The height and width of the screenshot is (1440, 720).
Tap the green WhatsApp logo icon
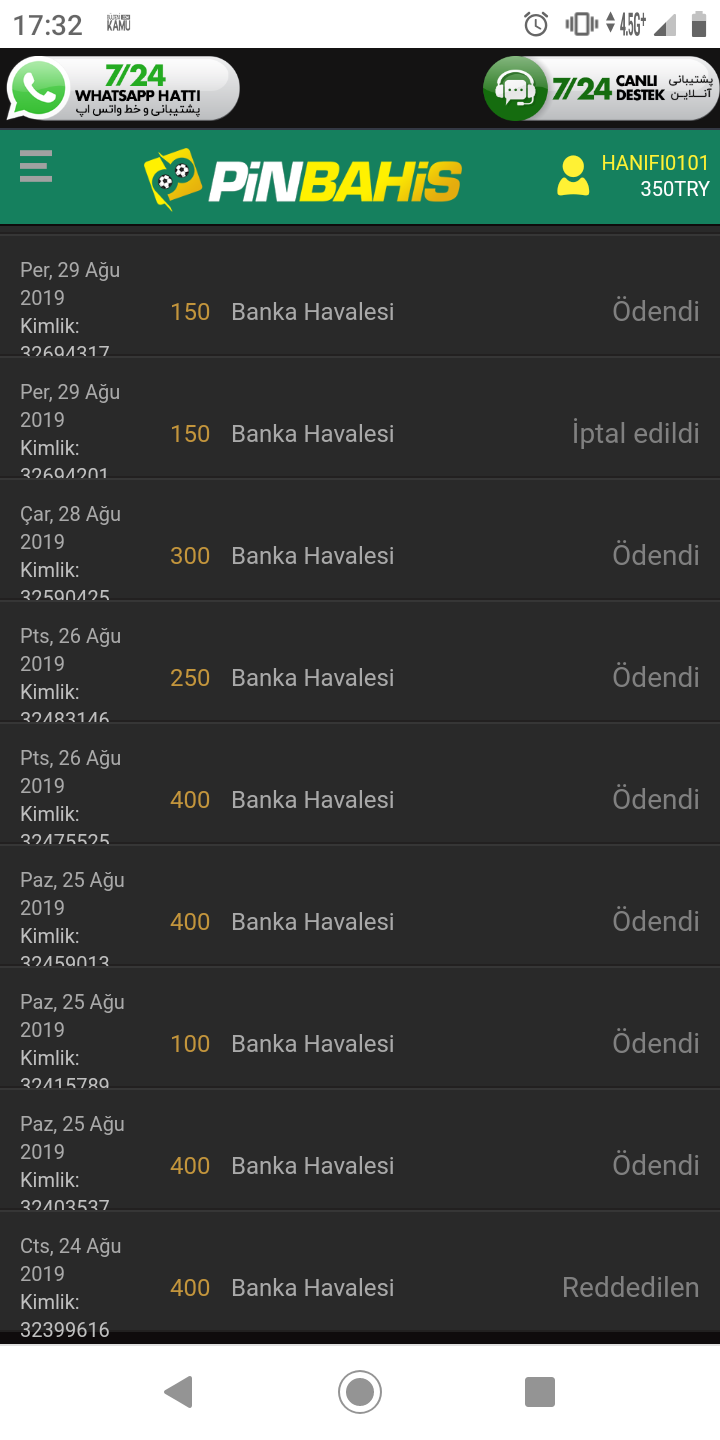pyautogui.click(x=38, y=89)
